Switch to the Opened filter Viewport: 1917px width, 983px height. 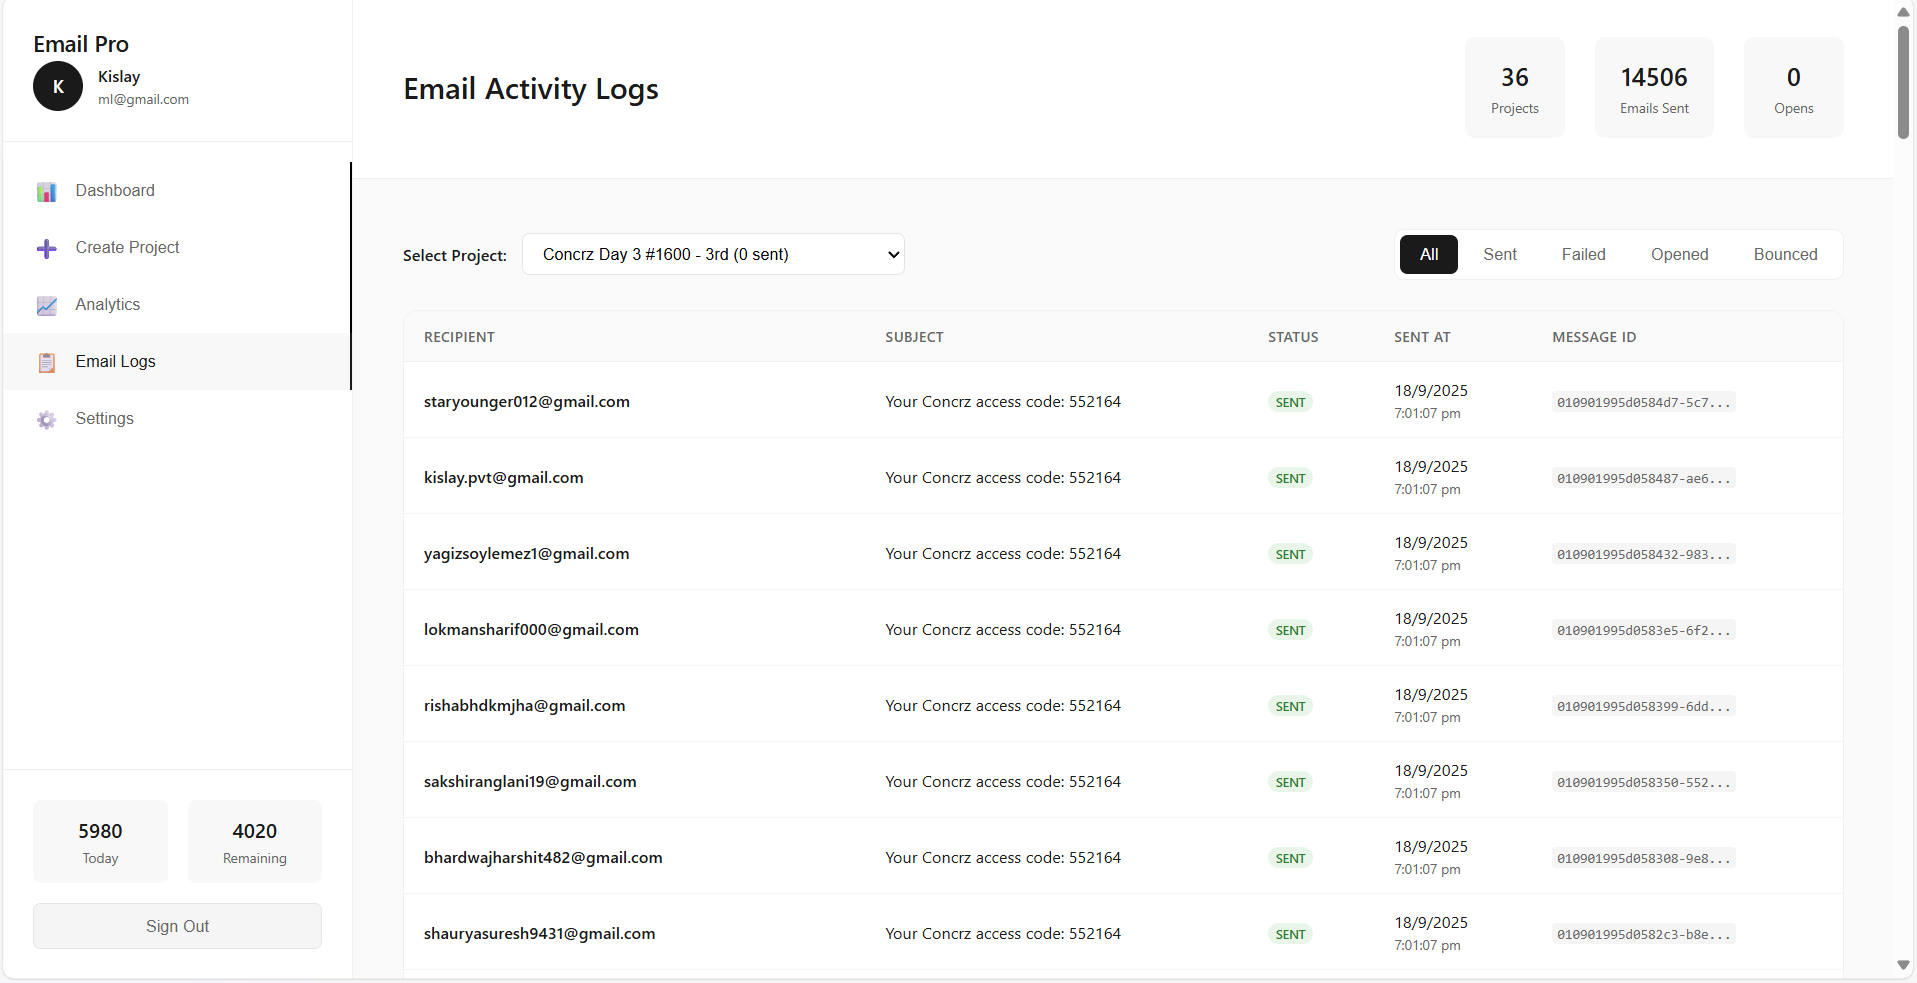point(1679,255)
